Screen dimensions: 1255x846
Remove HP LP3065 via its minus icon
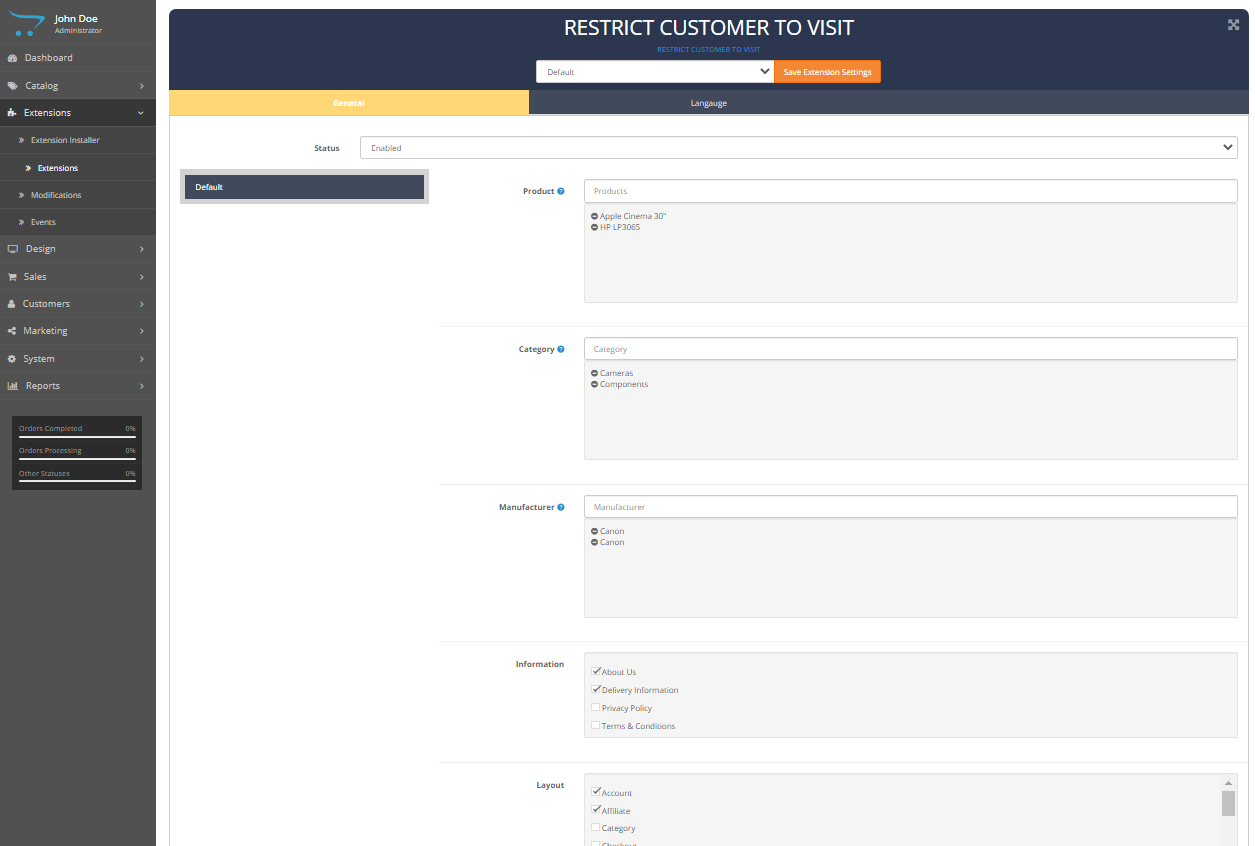point(595,227)
